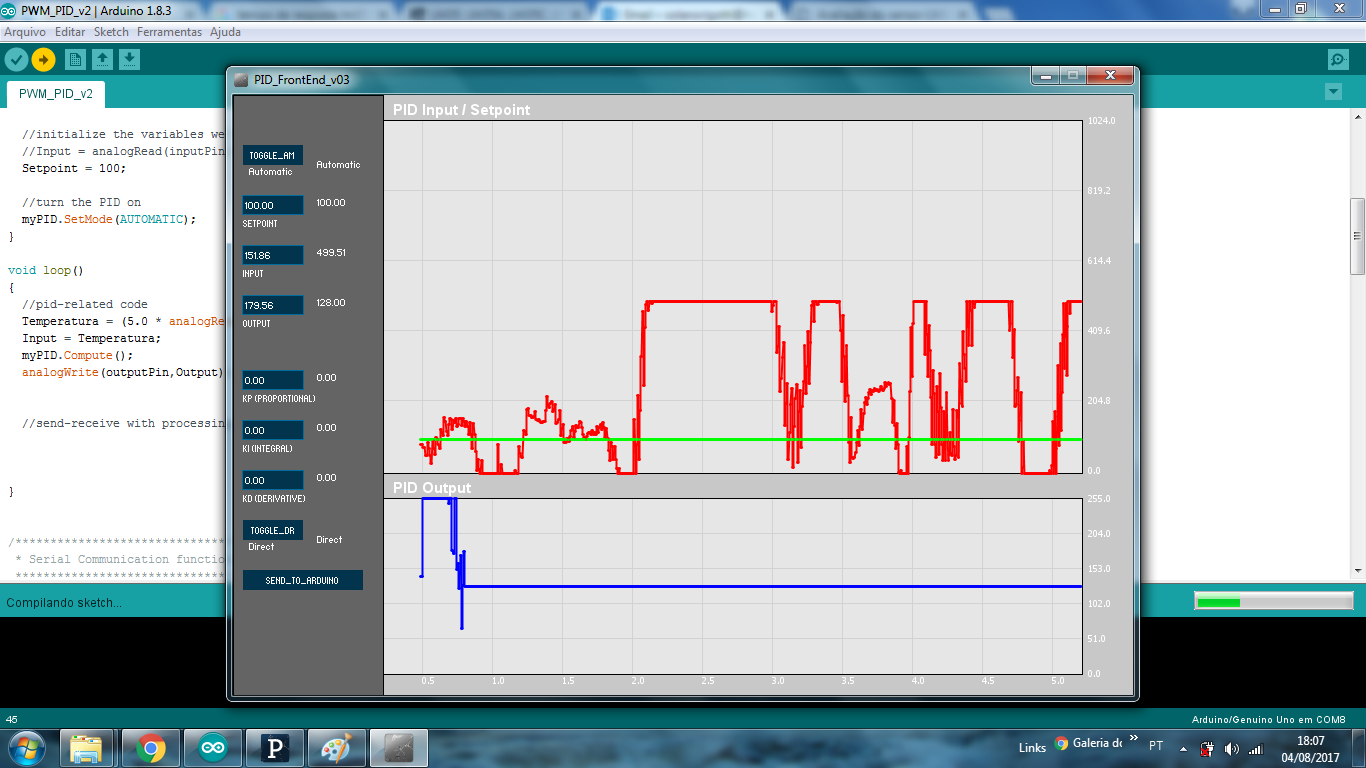Click the void loop() code line
This screenshot has width=1366, height=768.
(46, 270)
